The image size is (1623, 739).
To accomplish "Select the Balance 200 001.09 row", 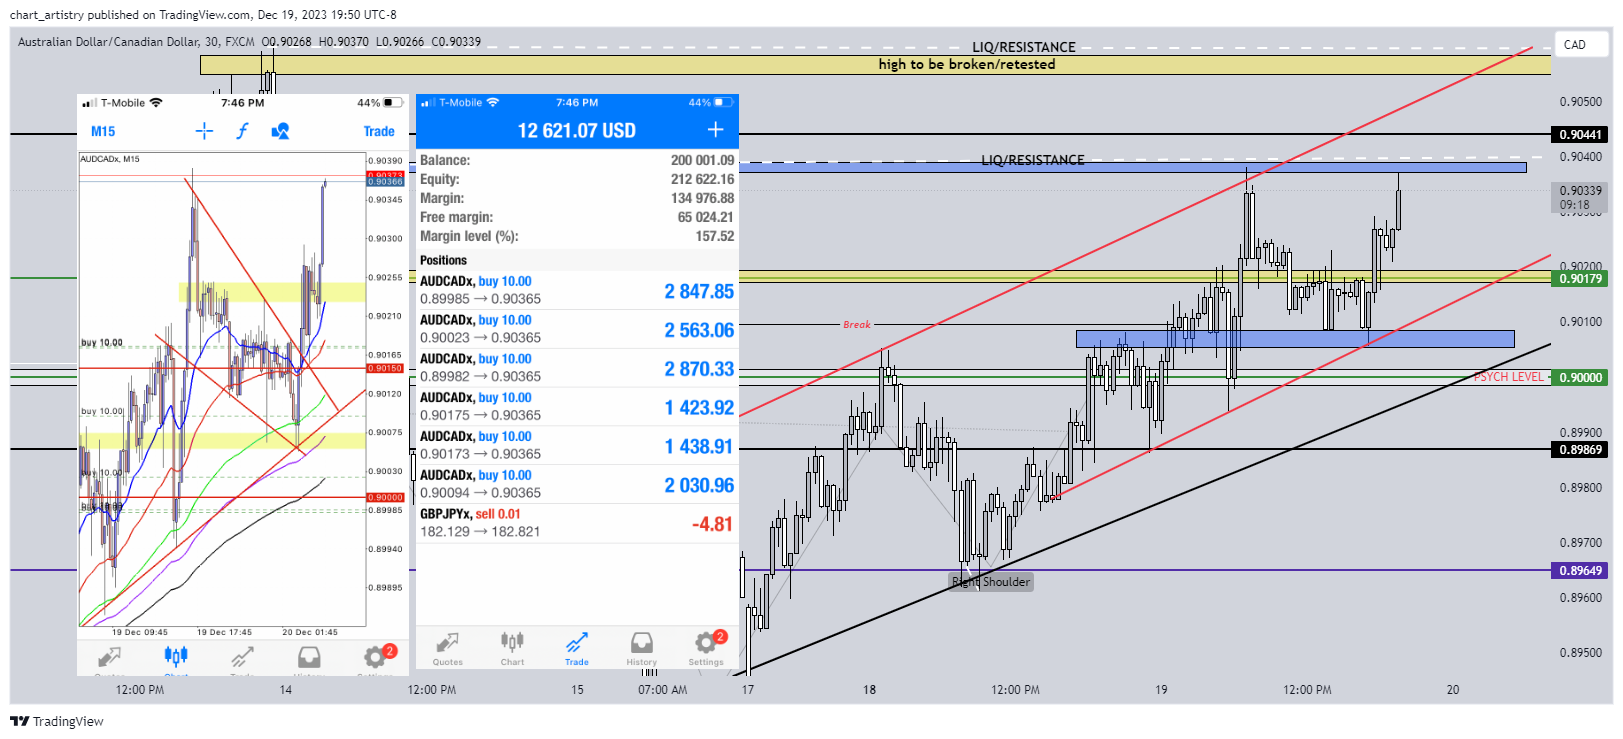I will pyautogui.click(x=577, y=160).
